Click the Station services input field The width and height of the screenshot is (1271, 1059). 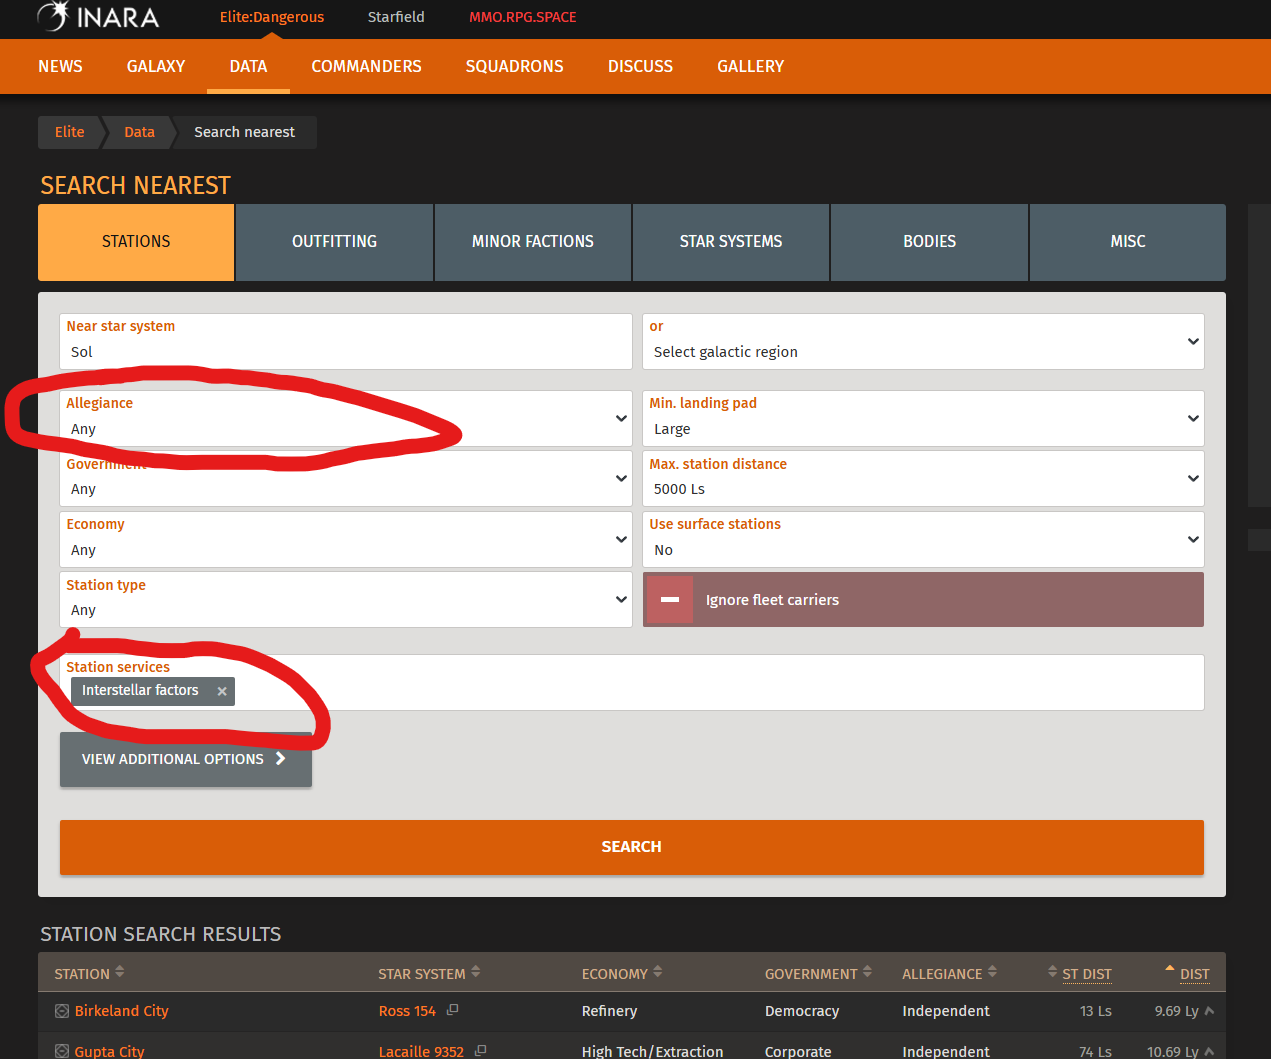[x=632, y=682]
